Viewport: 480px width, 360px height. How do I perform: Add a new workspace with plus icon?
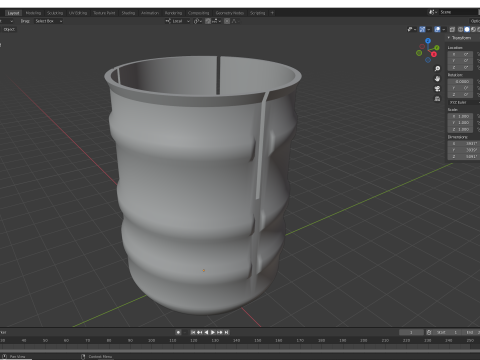[x=272, y=13]
